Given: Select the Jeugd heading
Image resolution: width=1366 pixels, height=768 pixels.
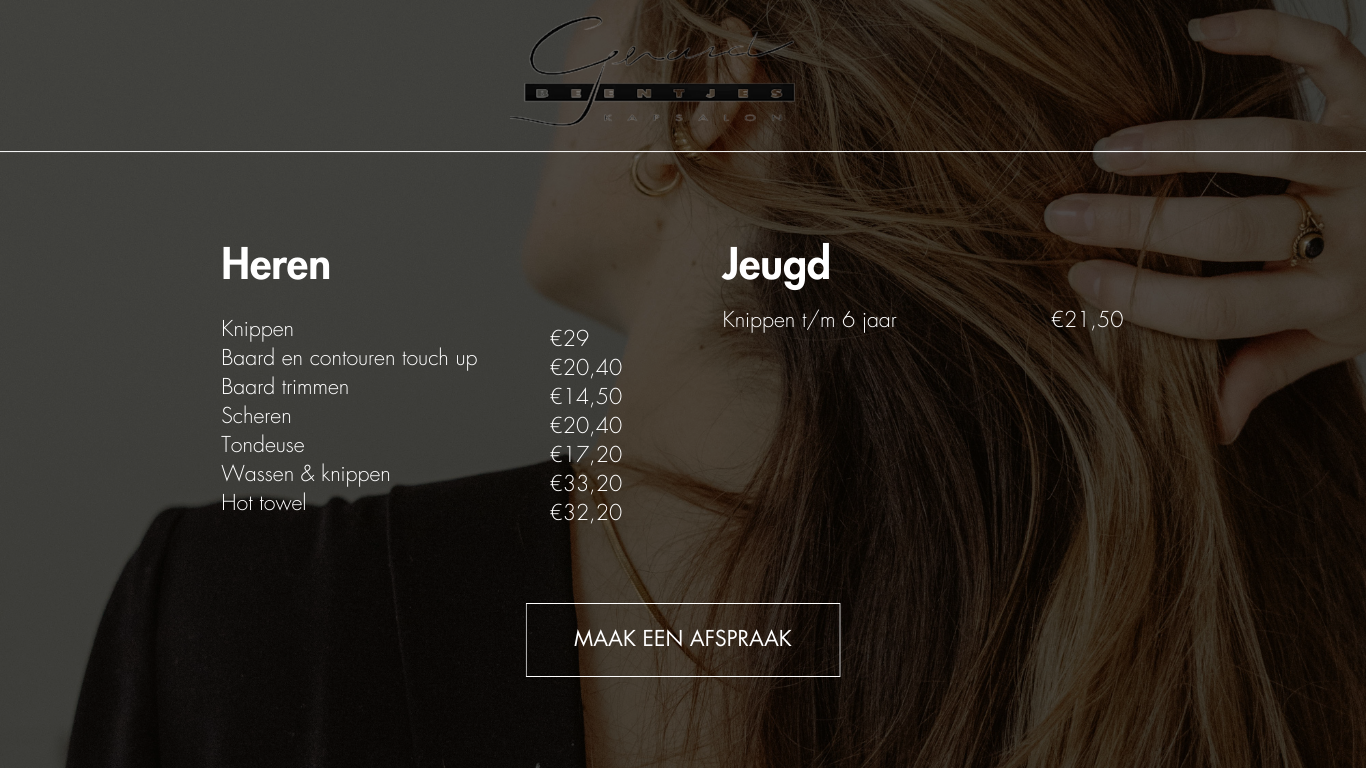Looking at the screenshot, I should point(776,265).
